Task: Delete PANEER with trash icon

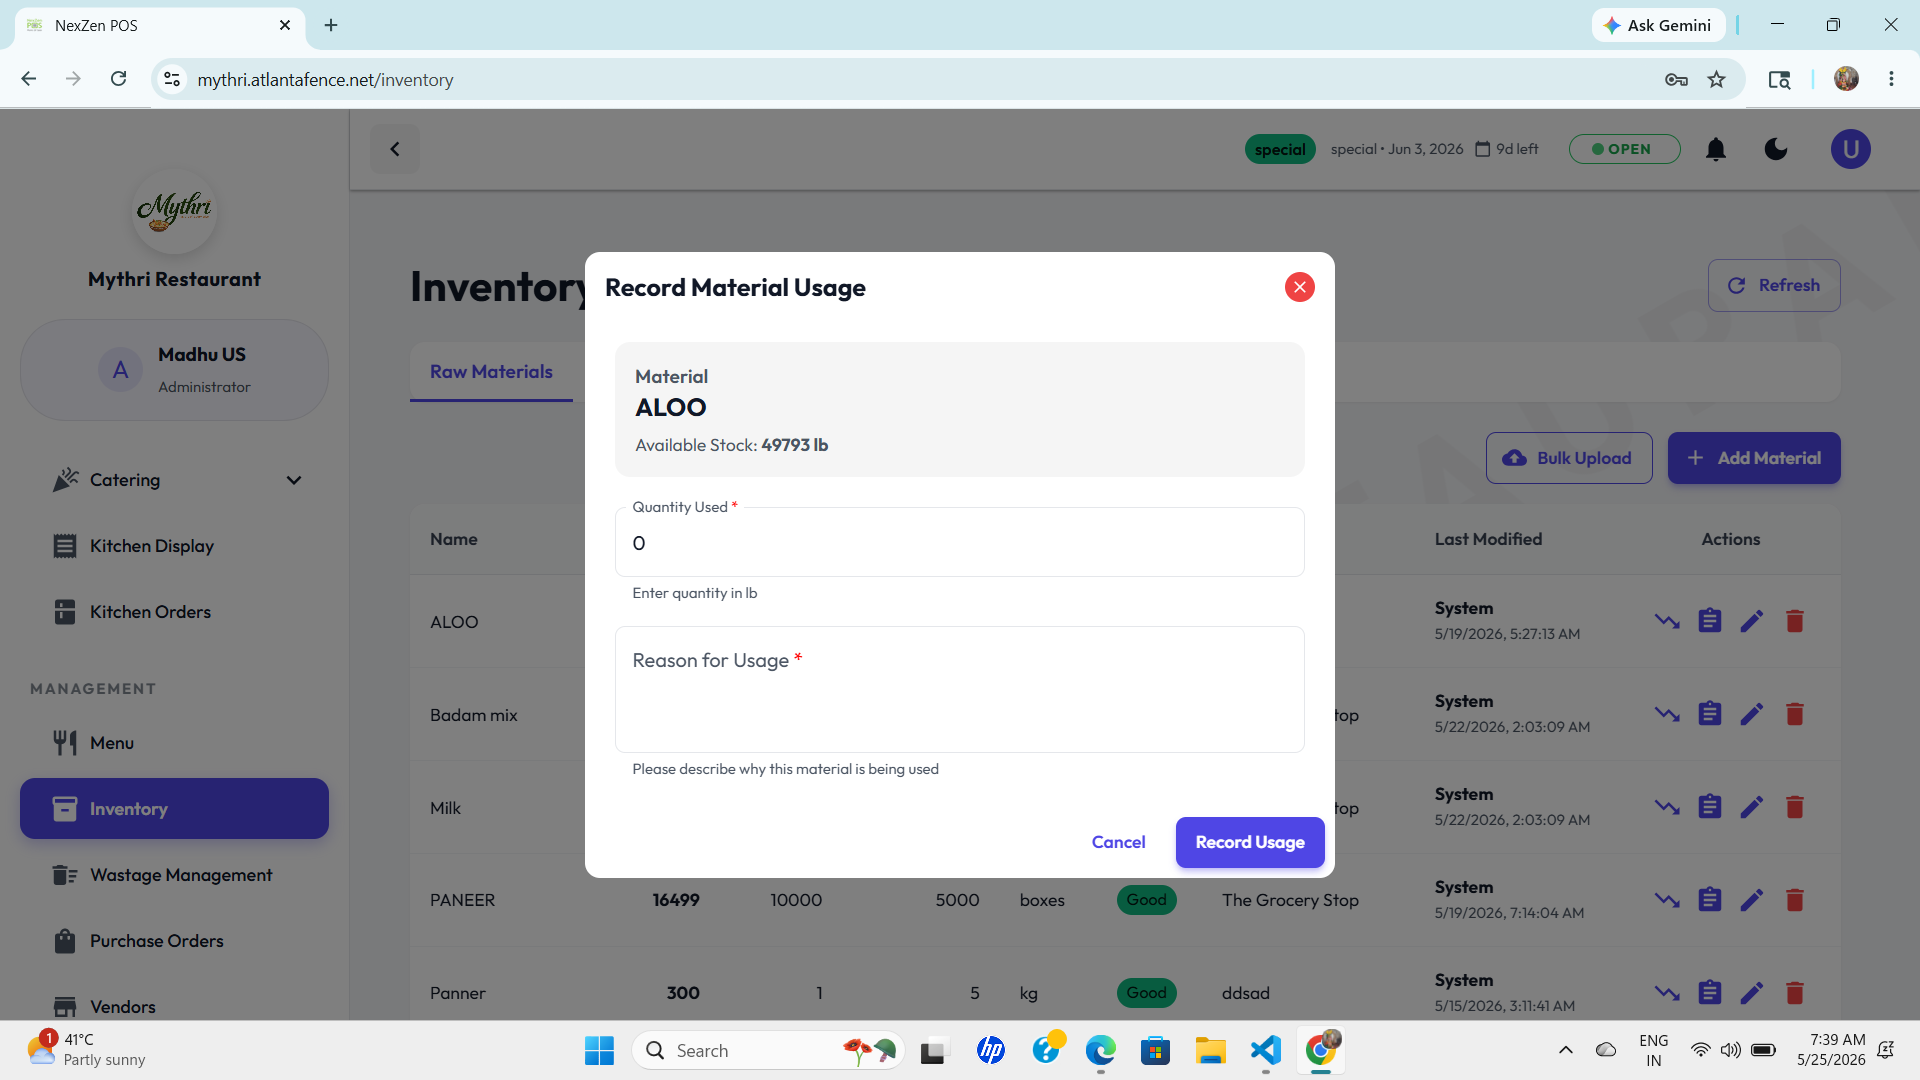Action: coord(1795,900)
